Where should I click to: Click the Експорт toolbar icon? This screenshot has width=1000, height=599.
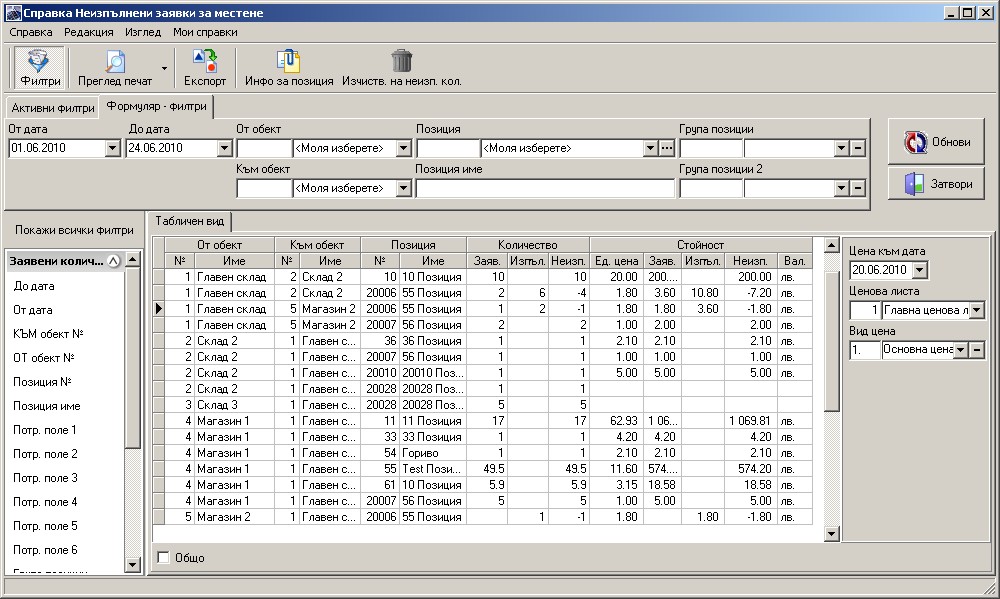click(x=205, y=68)
